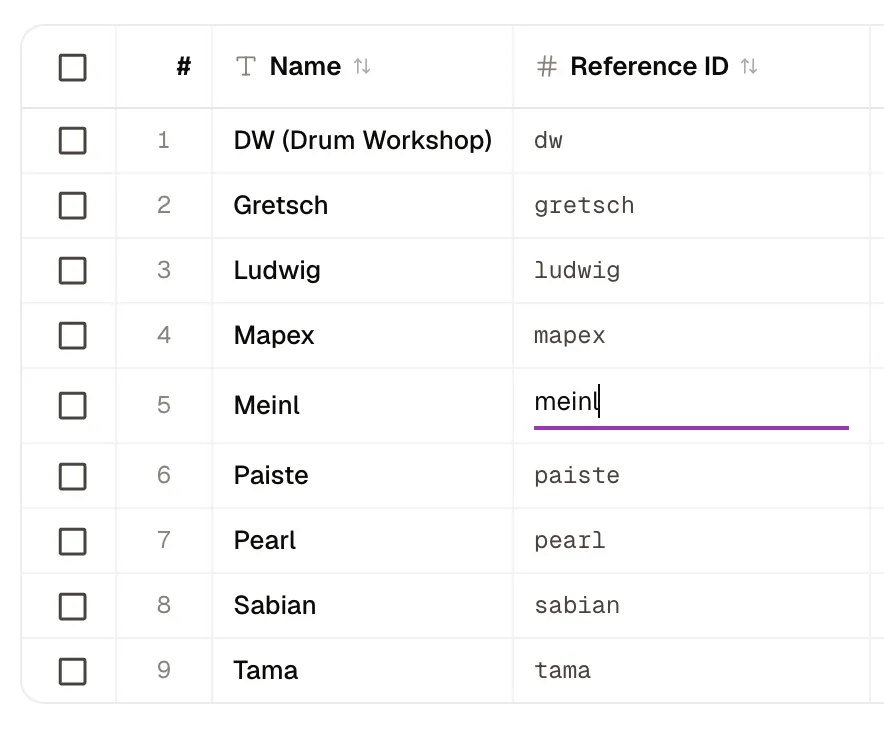
Task: Click row number 9
Action: 163,670
